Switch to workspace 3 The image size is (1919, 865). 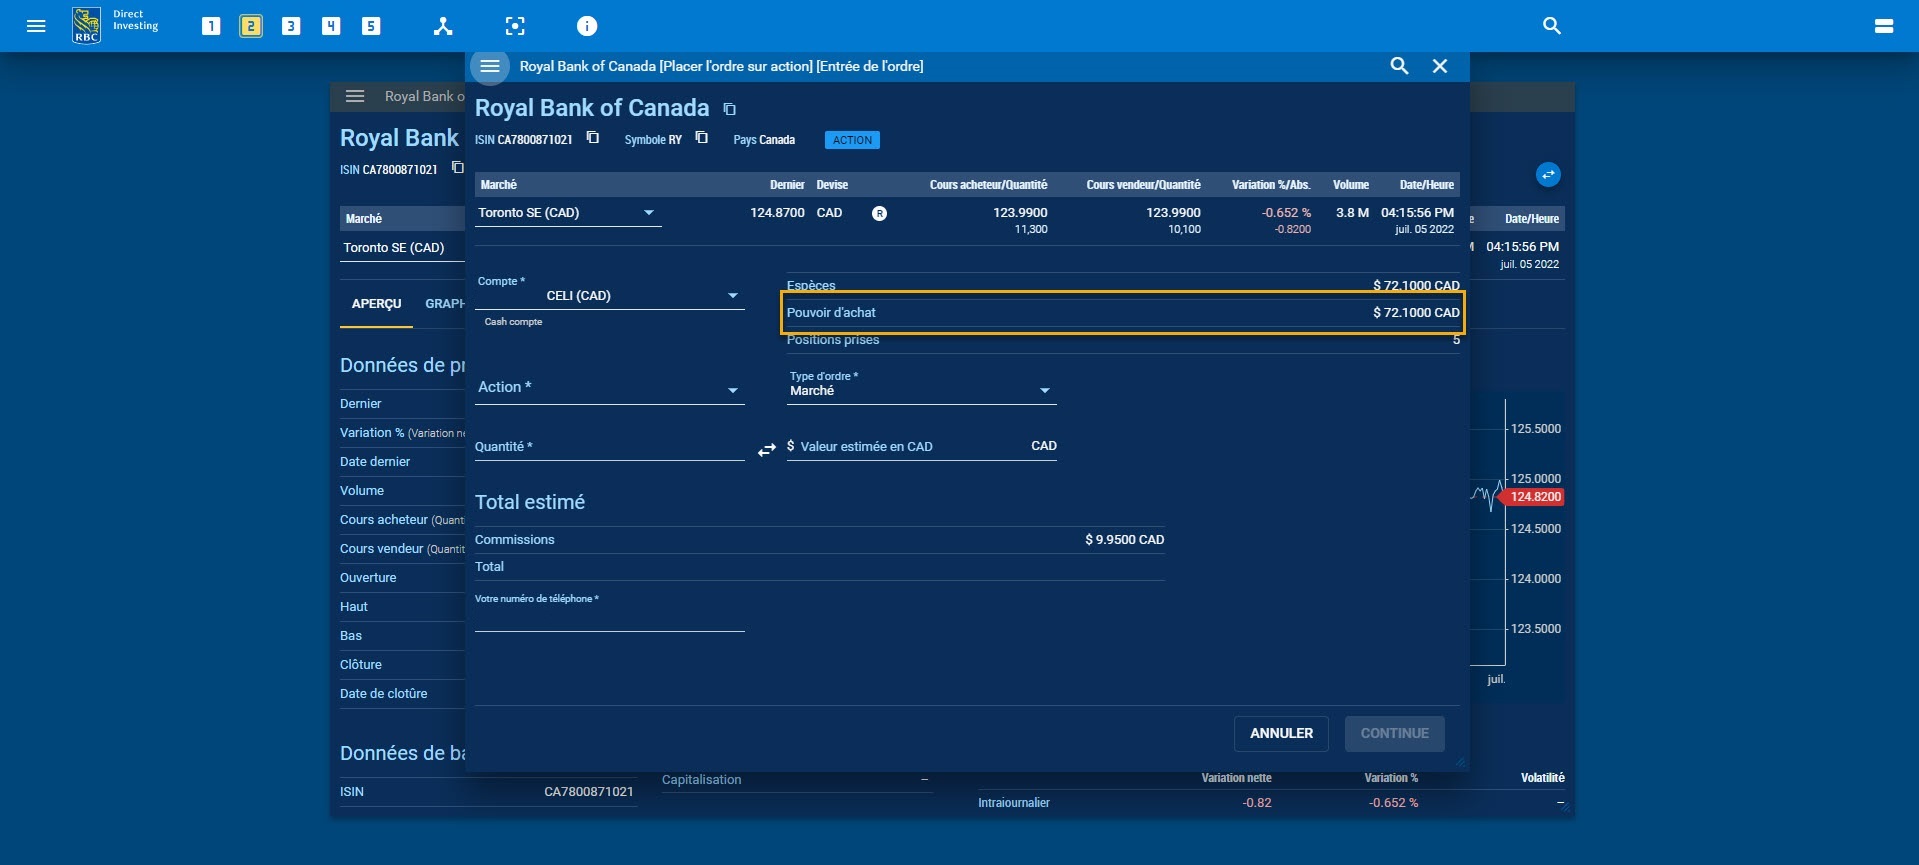[x=291, y=26]
